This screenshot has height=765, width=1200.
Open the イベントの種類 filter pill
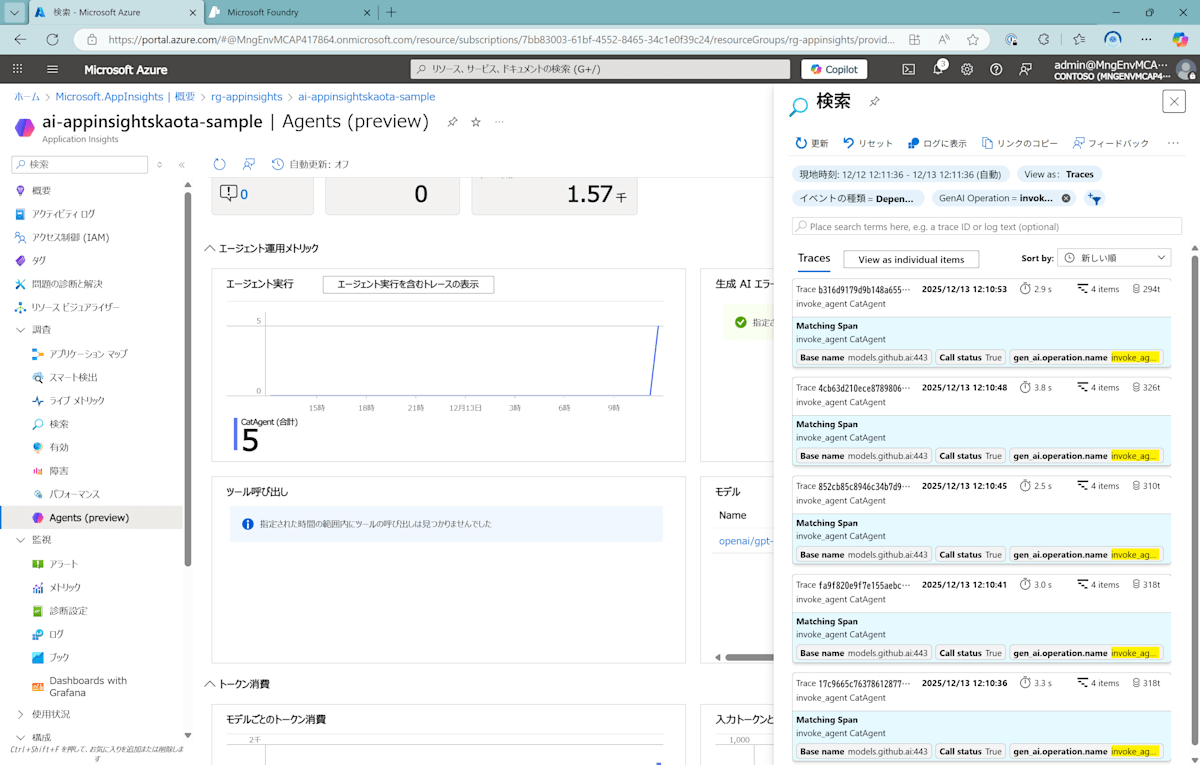pos(856,198)
